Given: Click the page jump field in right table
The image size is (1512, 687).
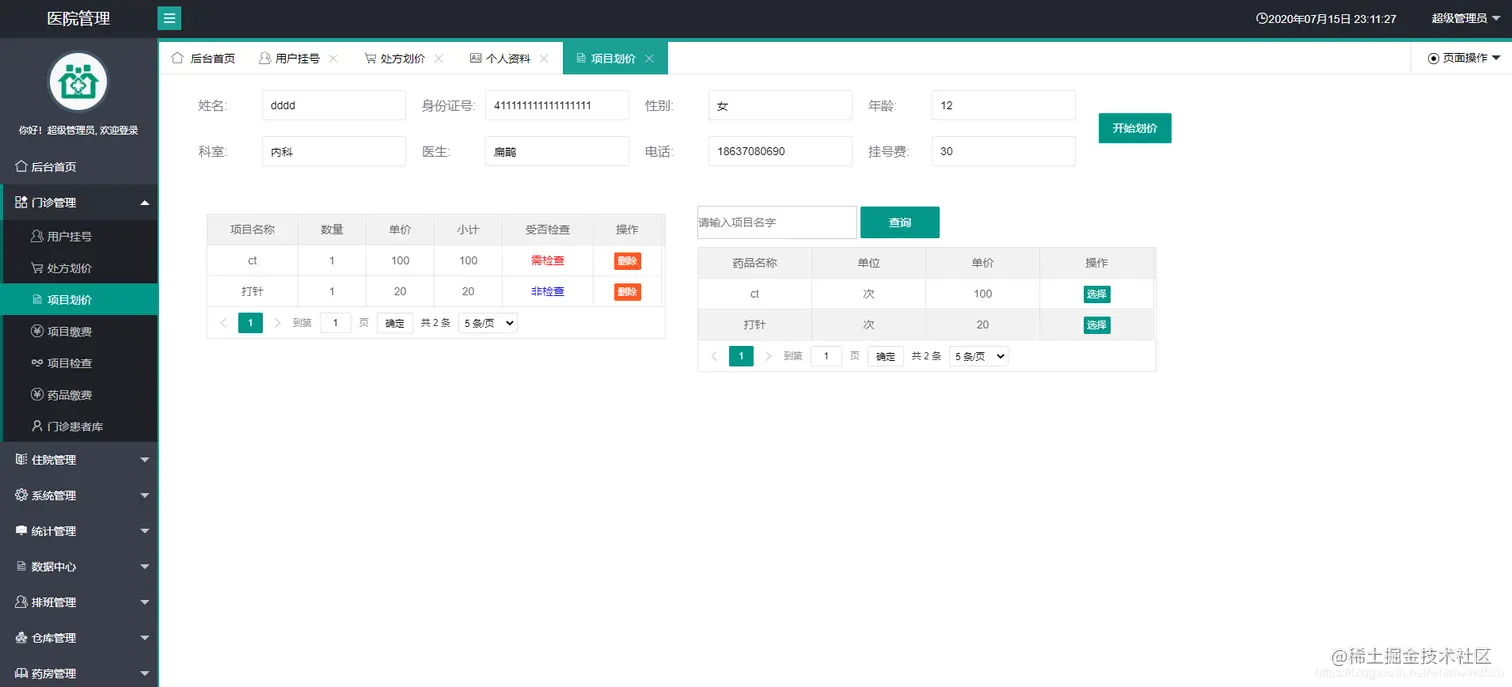Looking at the screenshot, I should 826,356.
